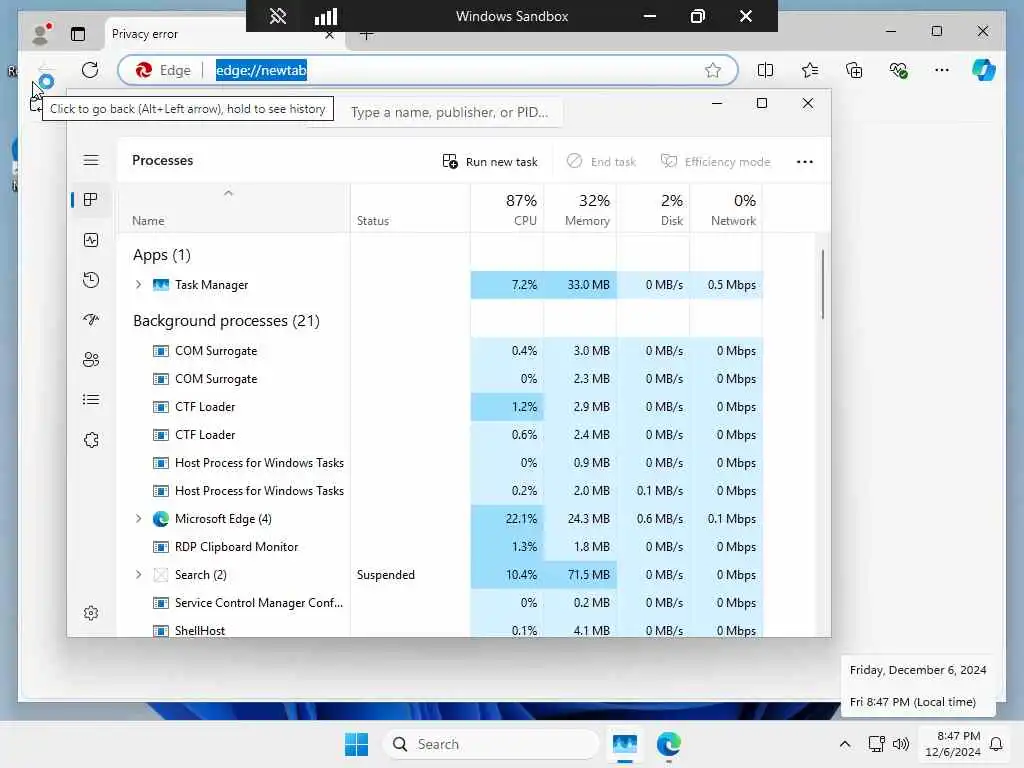Show hidden system tray icons chevron
This screenshot has height=768, width=1024.
[x=844, y=744]
